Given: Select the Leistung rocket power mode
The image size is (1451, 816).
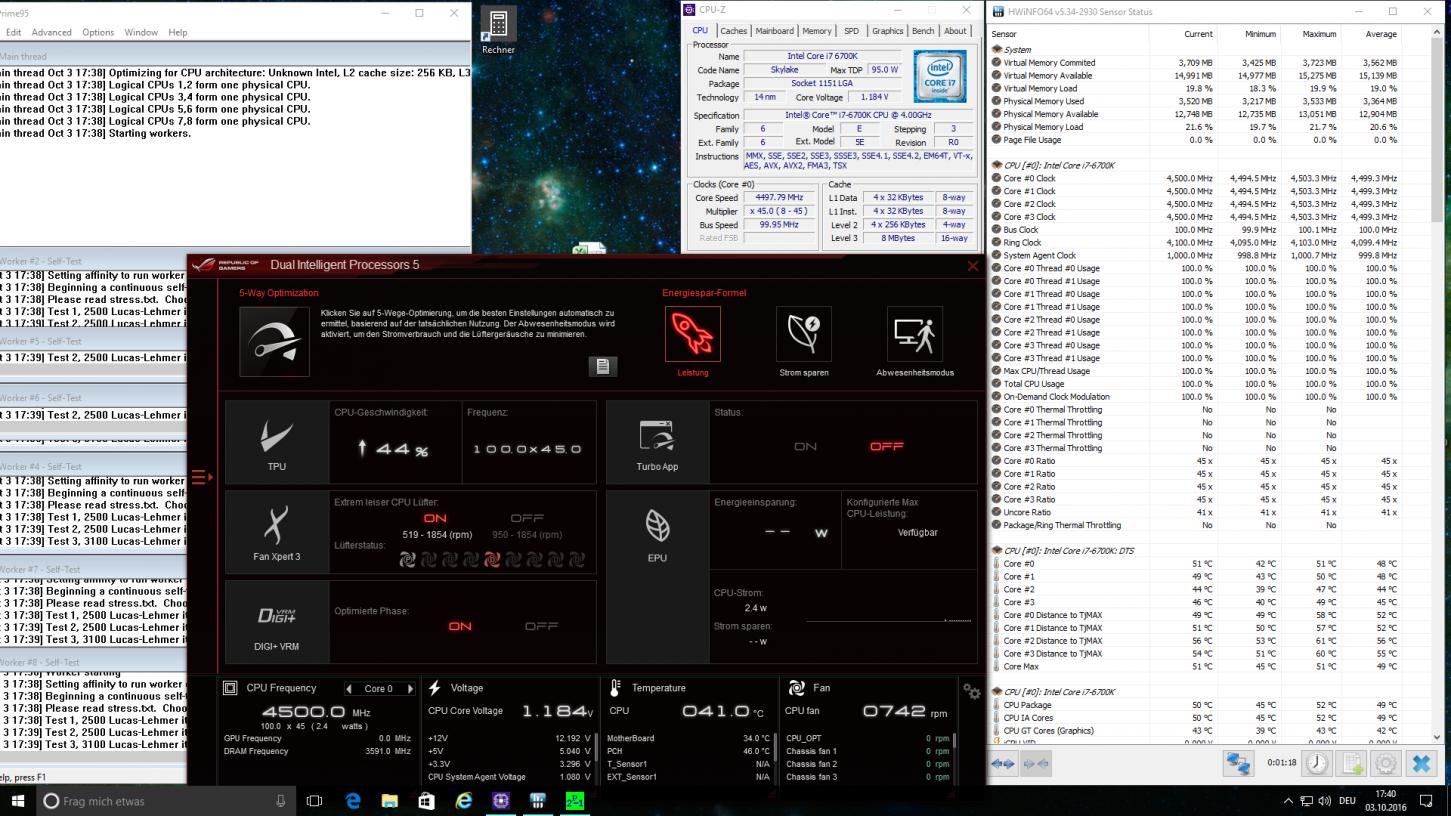Looking at the screenshot, I should 692,334.
